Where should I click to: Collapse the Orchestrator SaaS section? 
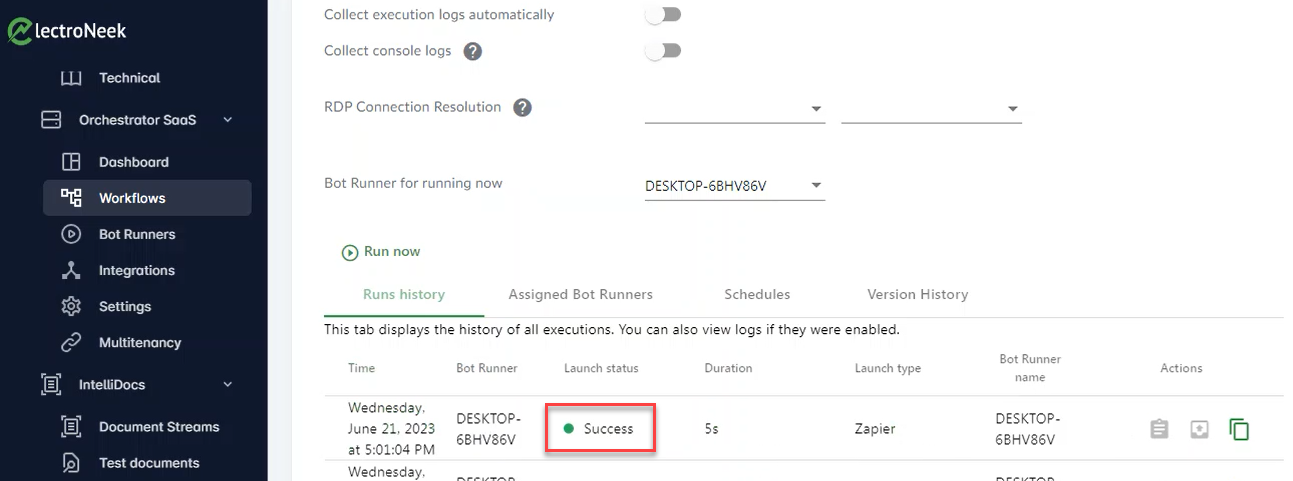click(227, 120)
